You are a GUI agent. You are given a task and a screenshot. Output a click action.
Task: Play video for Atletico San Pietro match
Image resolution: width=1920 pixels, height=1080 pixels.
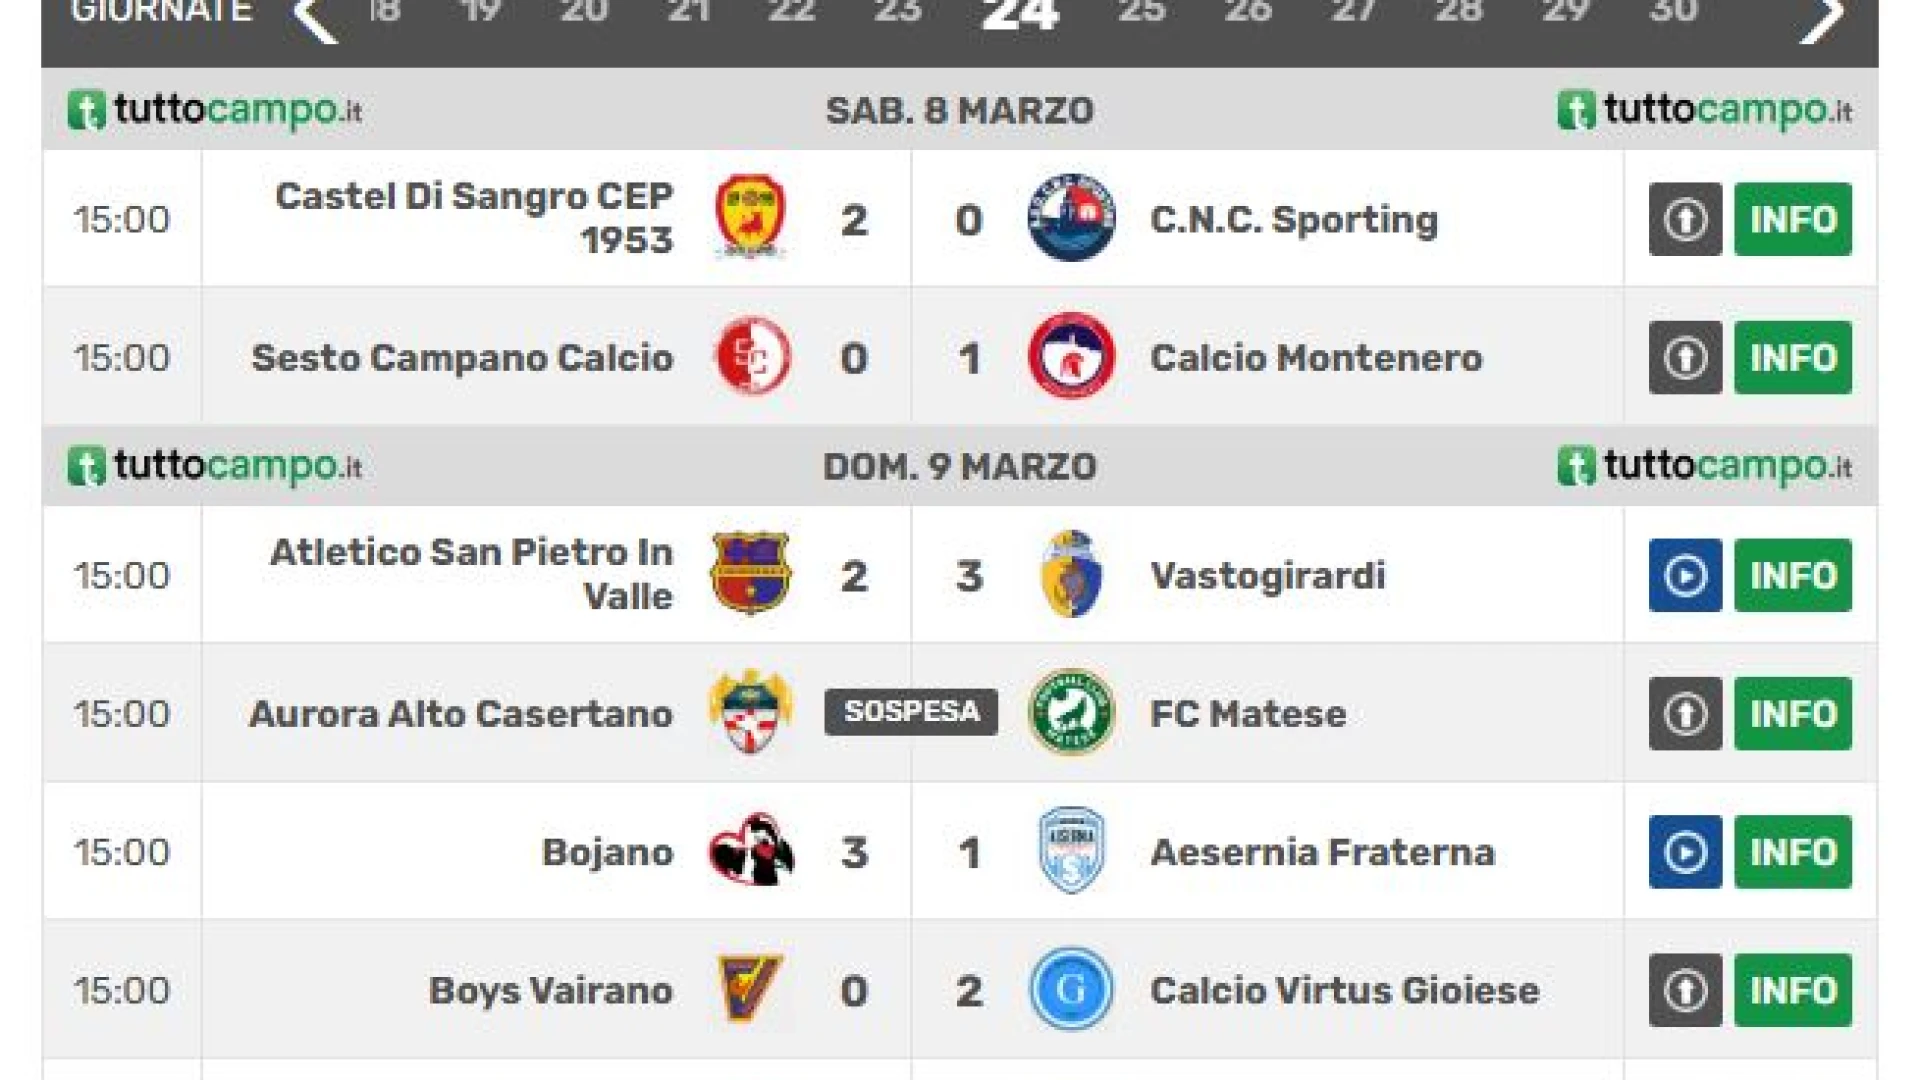pyautogui.click(x=1685, y=576)
